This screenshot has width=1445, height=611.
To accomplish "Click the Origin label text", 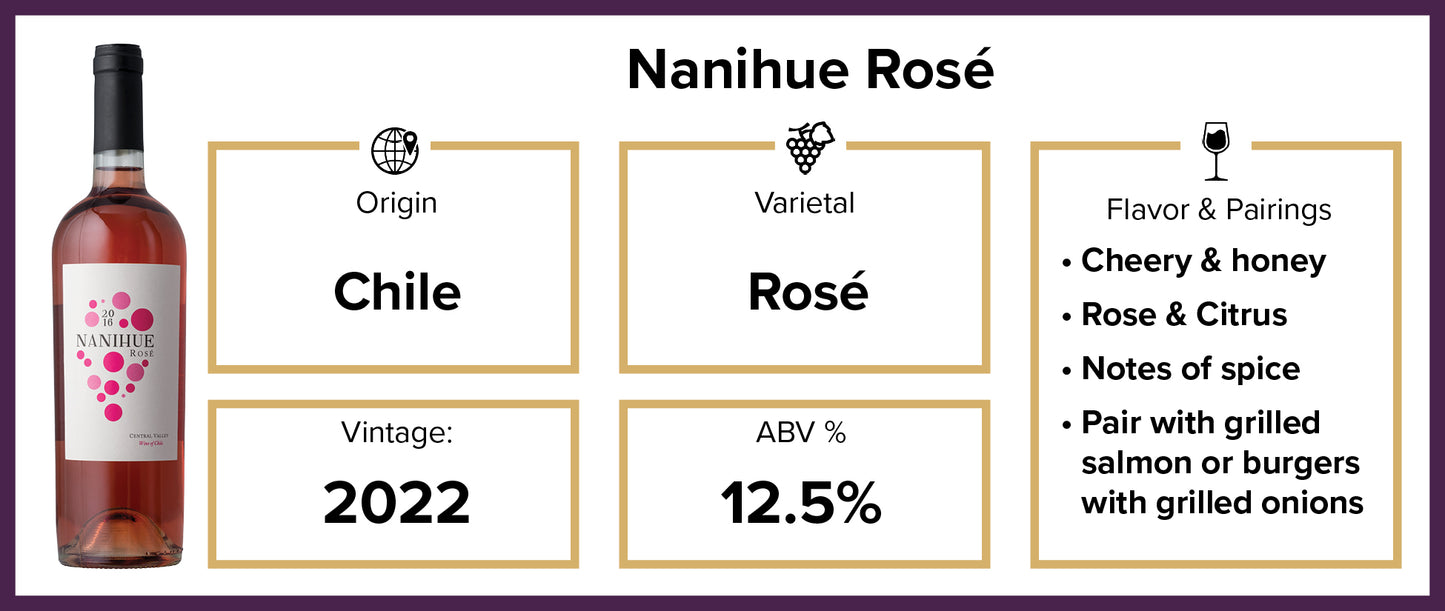I will (x=397, y=203).
